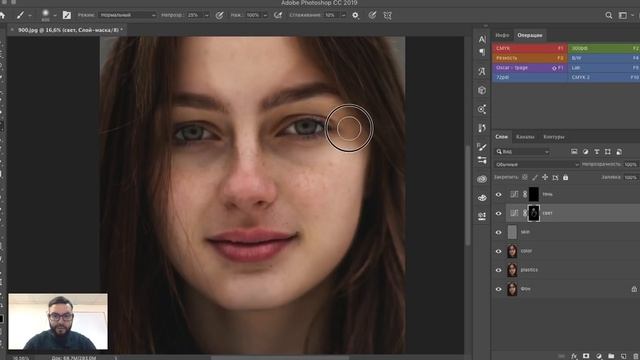Enable airbrush-style build-up effect
This screenshot has width=640, height=360.
pos(278,15)
